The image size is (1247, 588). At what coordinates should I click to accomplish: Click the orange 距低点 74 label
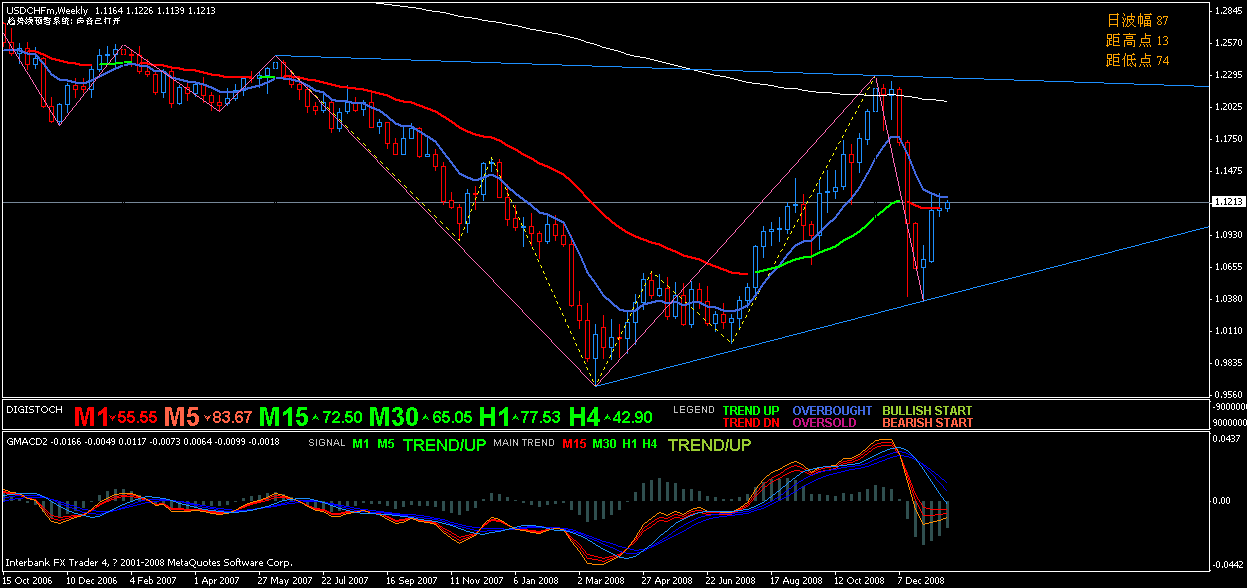click(1137, 60)
